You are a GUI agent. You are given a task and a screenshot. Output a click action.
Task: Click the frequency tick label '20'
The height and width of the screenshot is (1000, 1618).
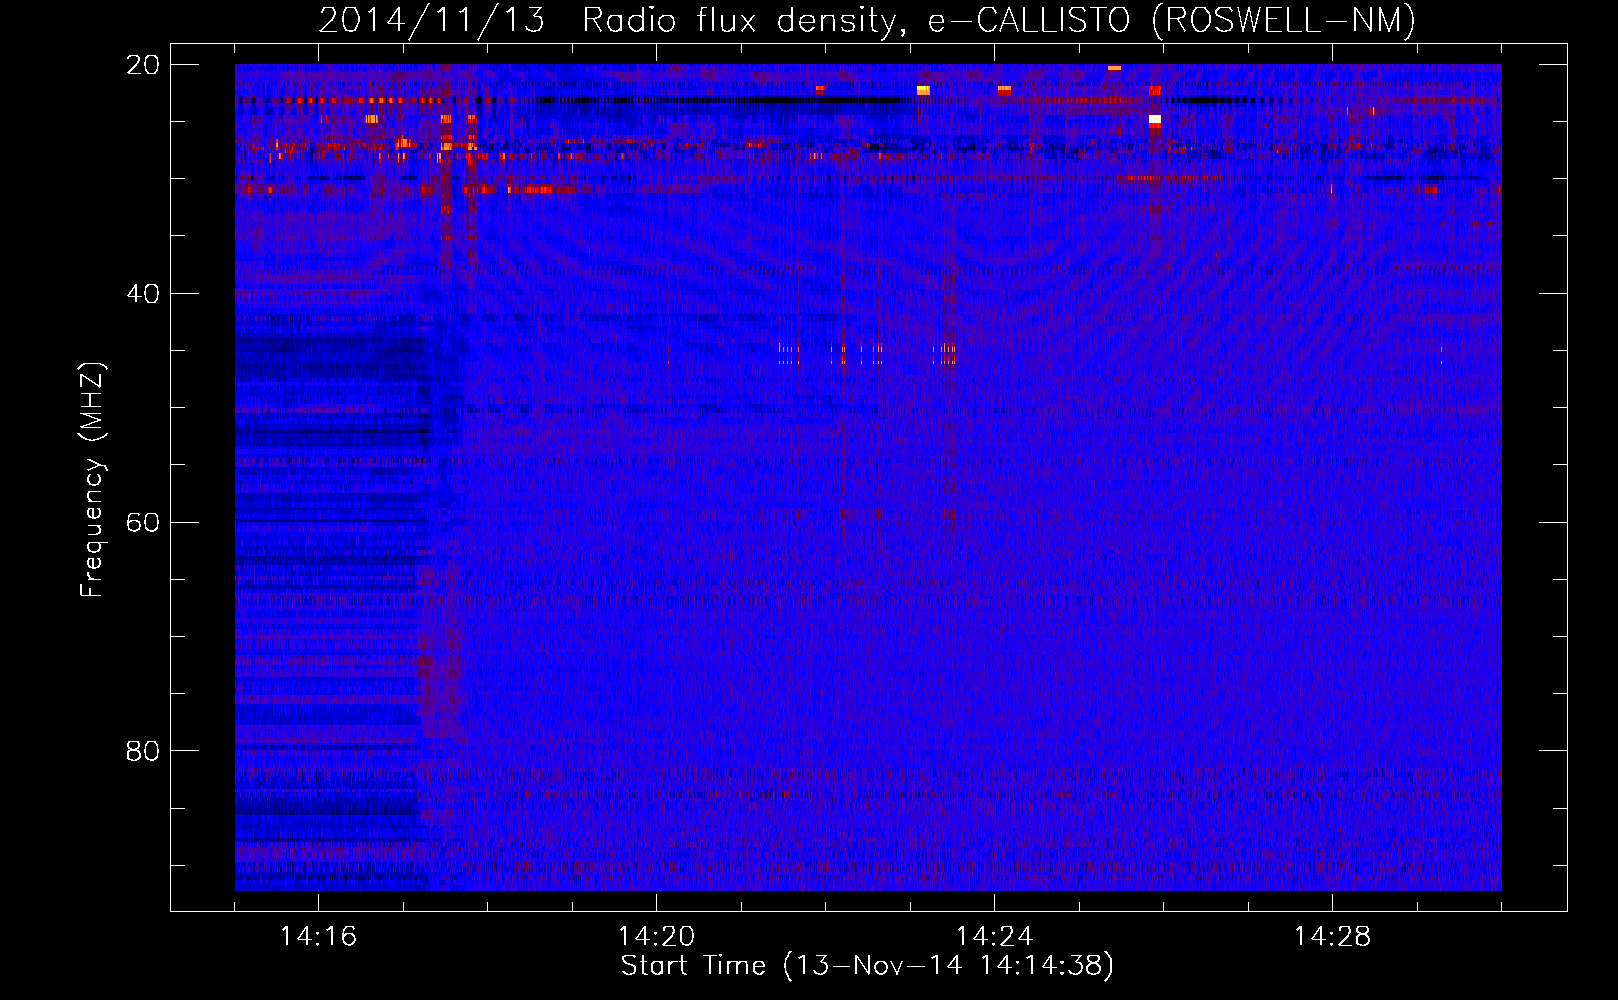pos(143,65)
